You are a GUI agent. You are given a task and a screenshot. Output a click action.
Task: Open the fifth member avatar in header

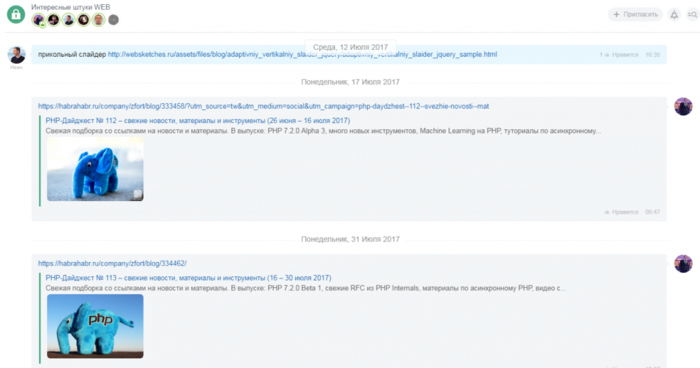coord(99,20)
